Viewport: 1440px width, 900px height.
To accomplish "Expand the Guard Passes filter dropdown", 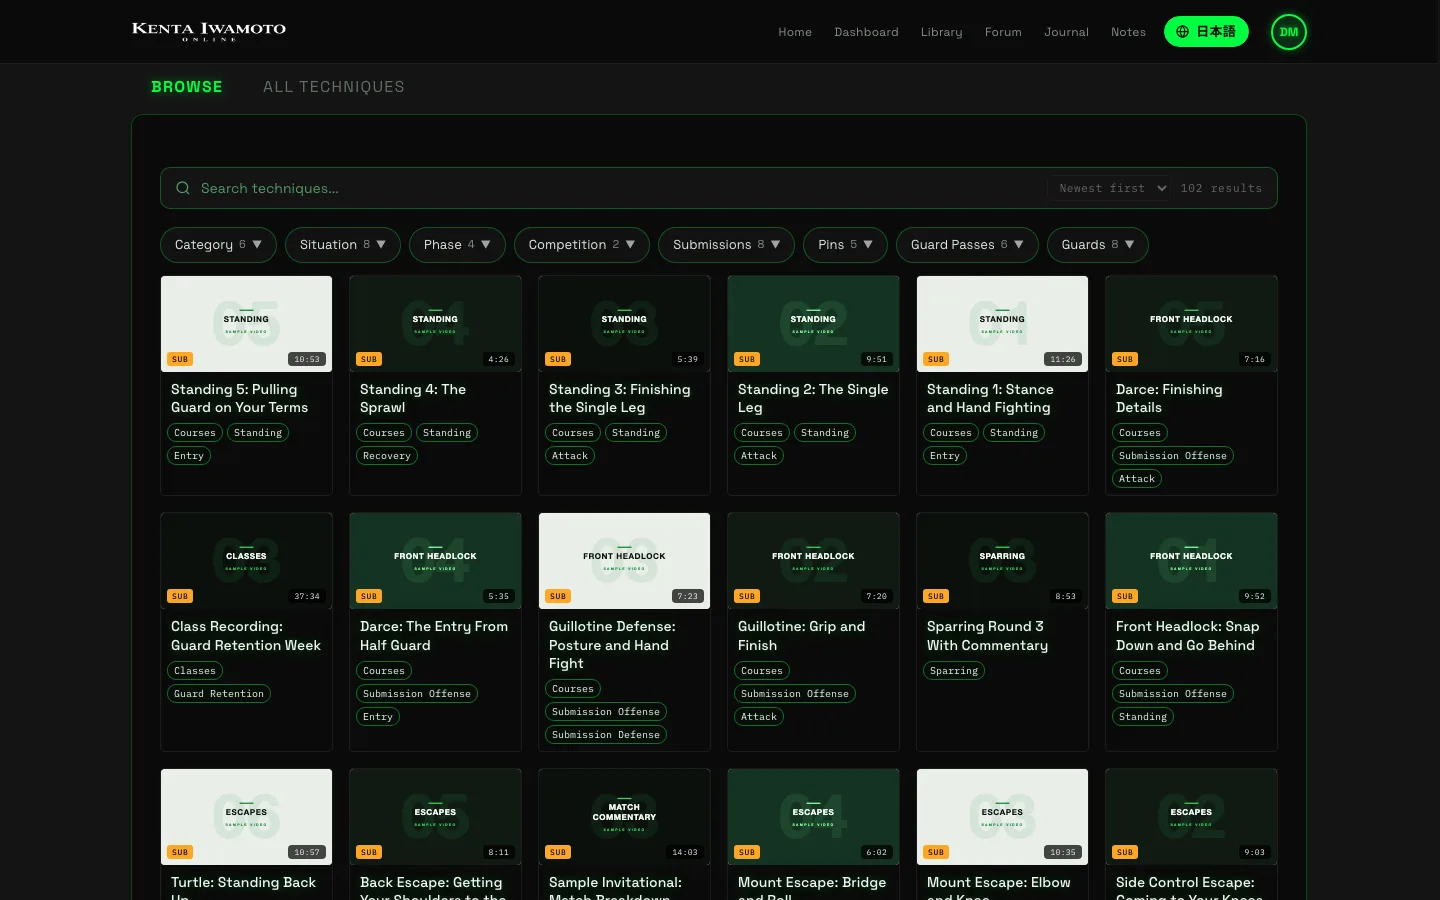I will pyautogui.click(x=967, y=245).
